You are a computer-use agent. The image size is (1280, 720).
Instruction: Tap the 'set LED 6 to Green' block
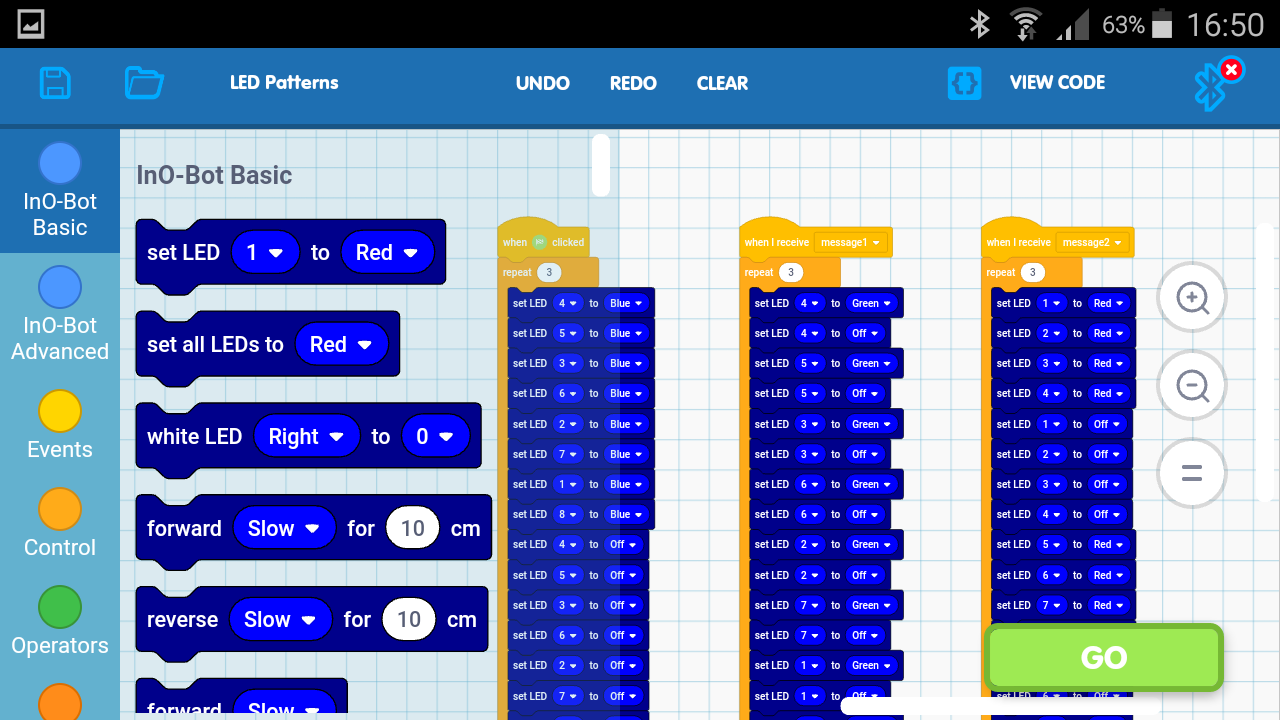pos(827,485)
